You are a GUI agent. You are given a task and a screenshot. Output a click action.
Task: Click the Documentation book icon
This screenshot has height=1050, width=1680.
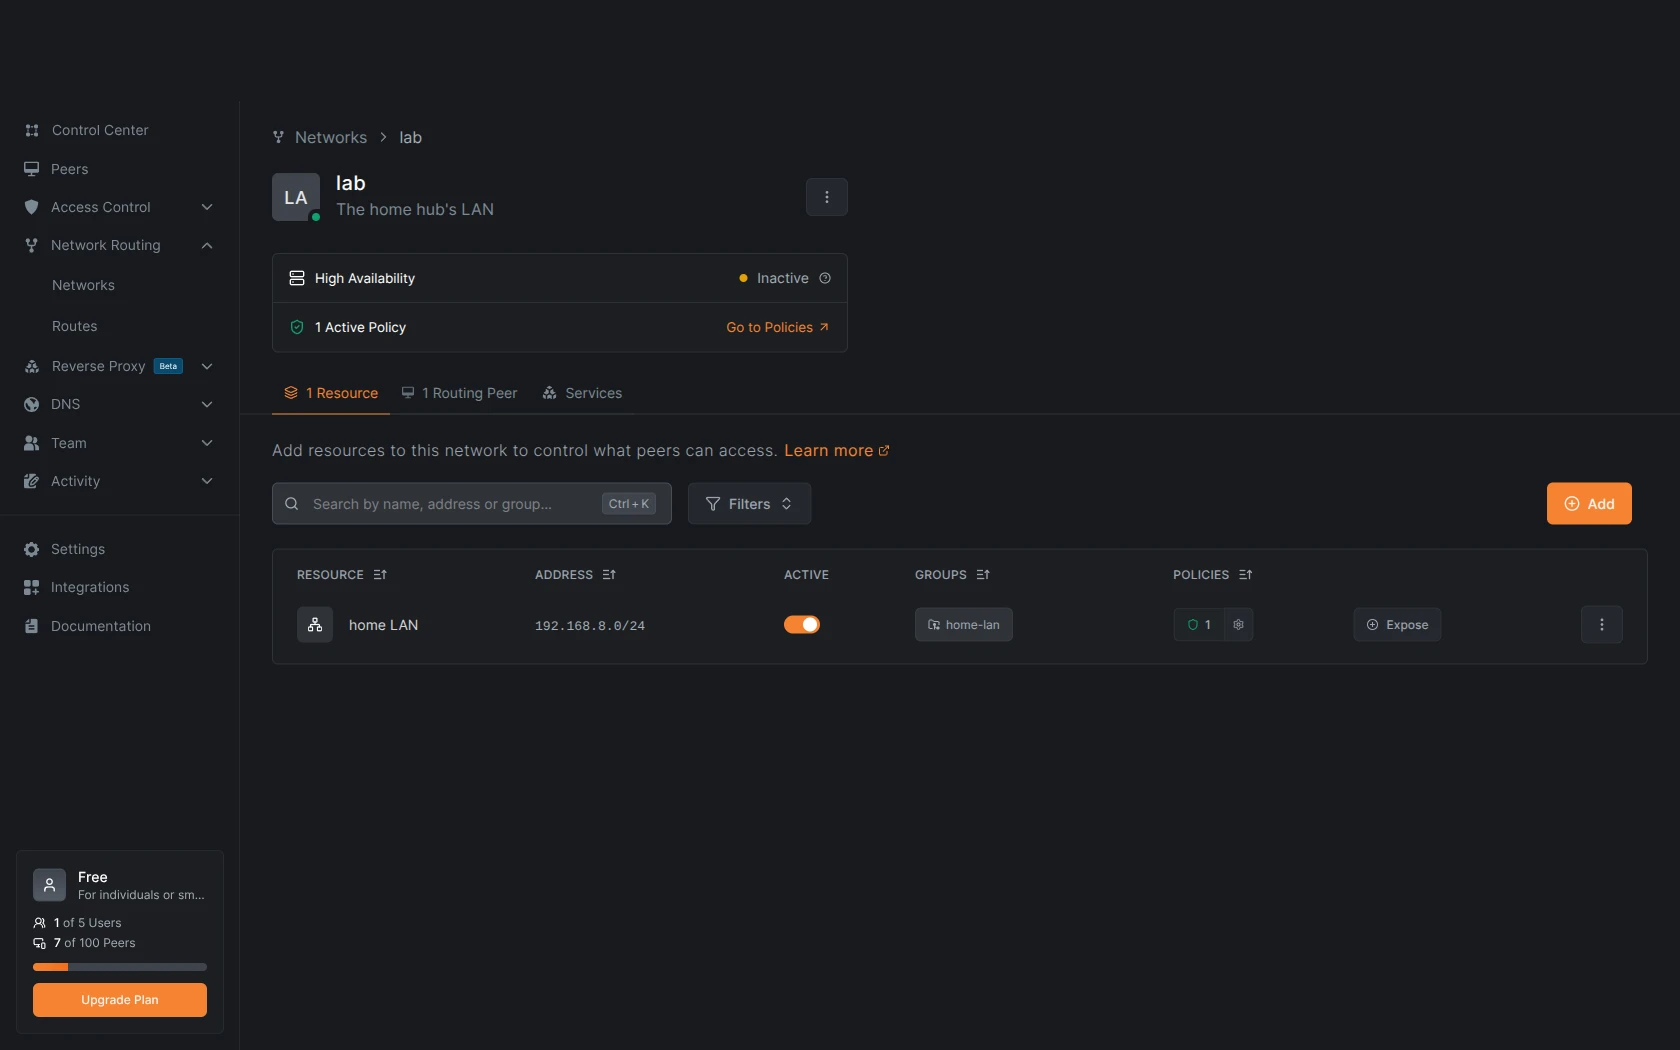pos(32,626)
